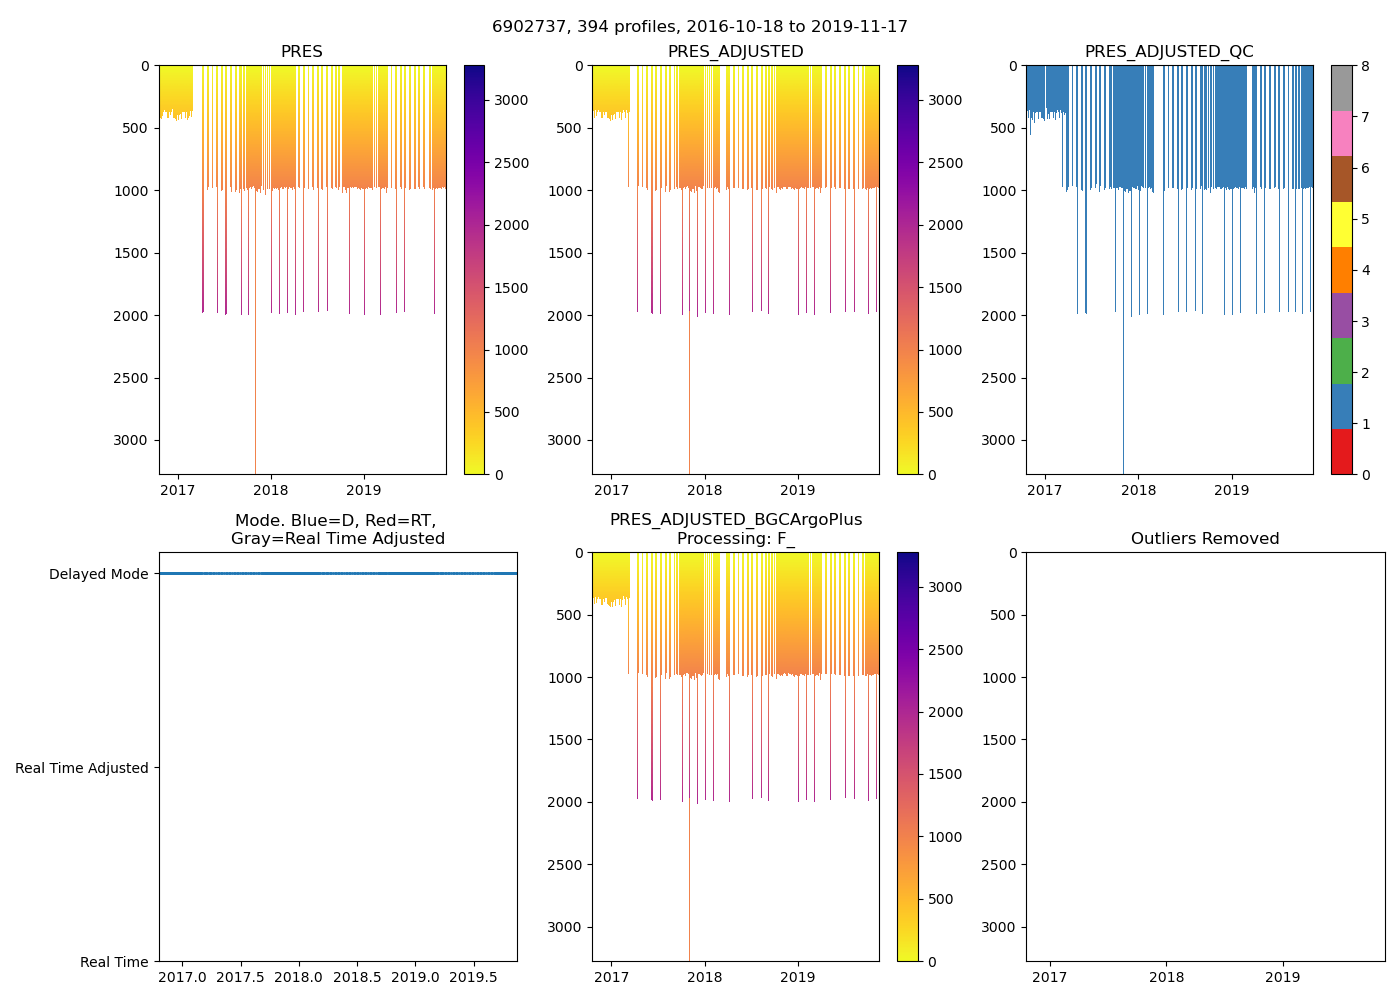Click the Outliers Removed plot title

click(1205, 539)
